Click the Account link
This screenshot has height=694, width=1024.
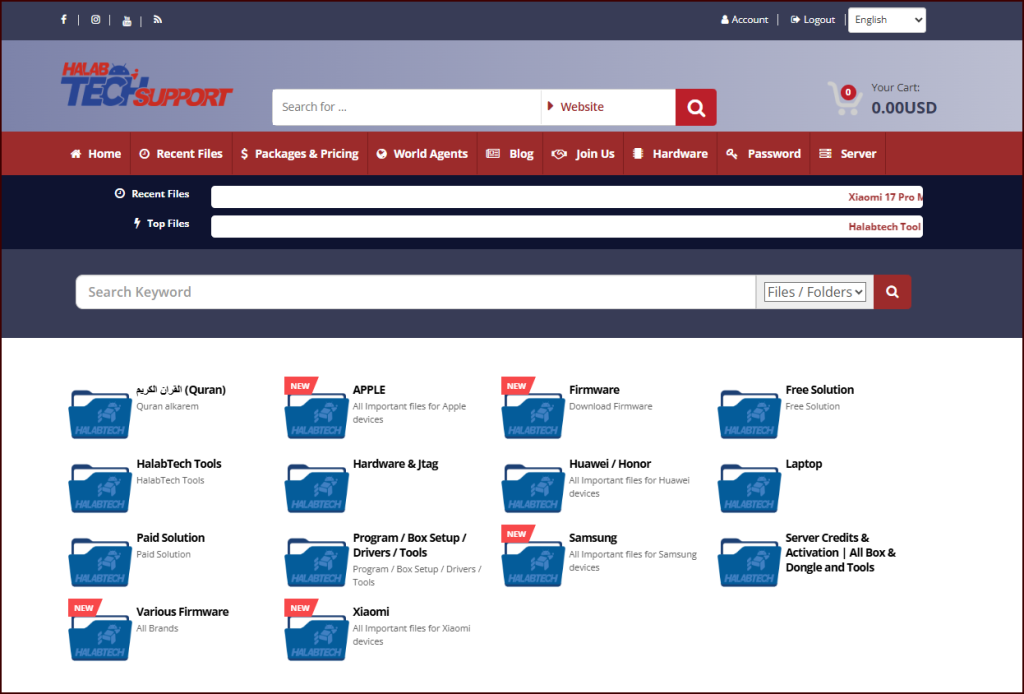coord(744,20)
